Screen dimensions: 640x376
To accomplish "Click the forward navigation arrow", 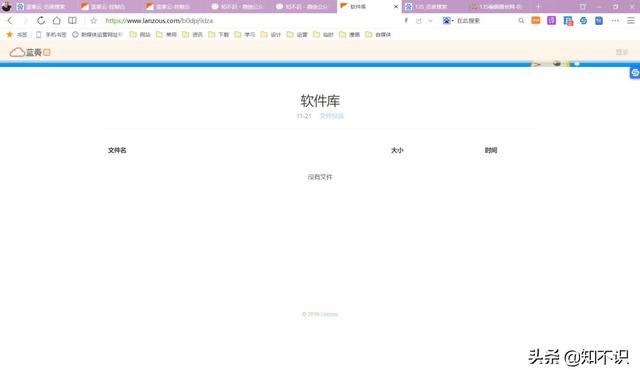I will [x=25, y=20].
